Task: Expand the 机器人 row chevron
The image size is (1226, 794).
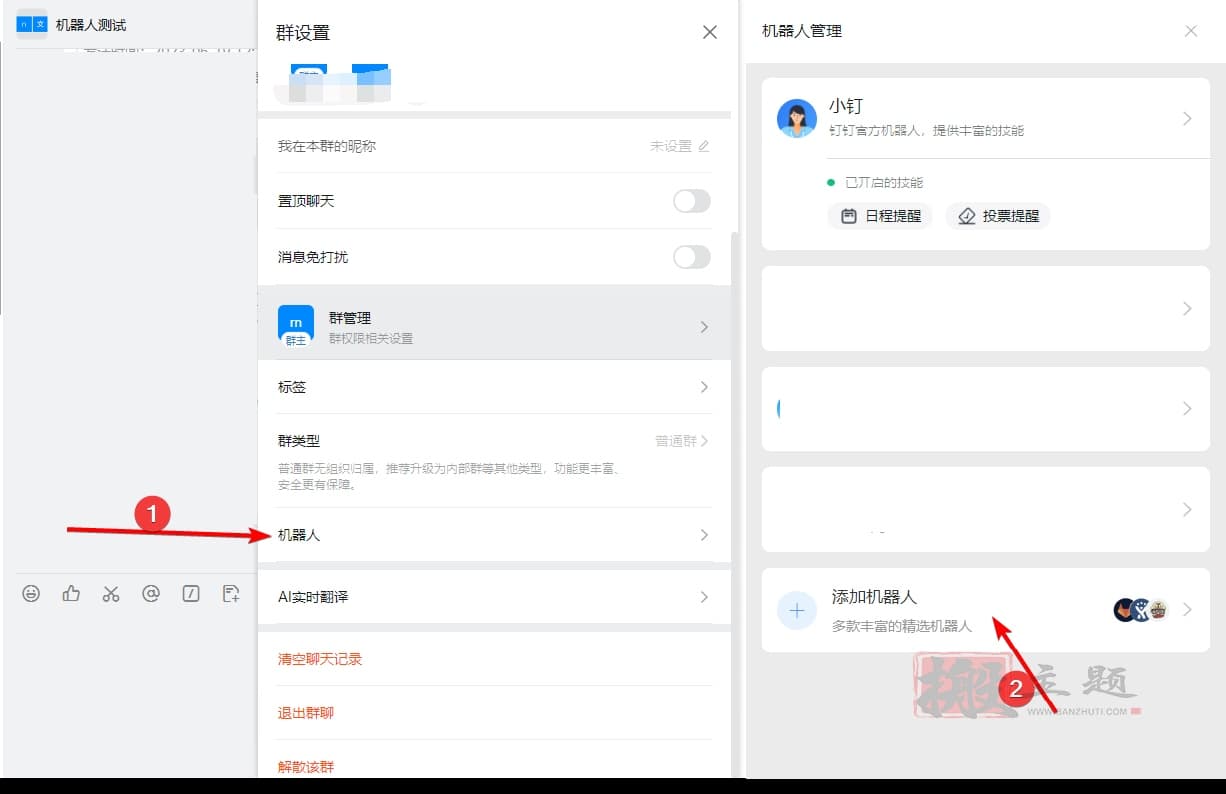Action: [x=704, y=535]
